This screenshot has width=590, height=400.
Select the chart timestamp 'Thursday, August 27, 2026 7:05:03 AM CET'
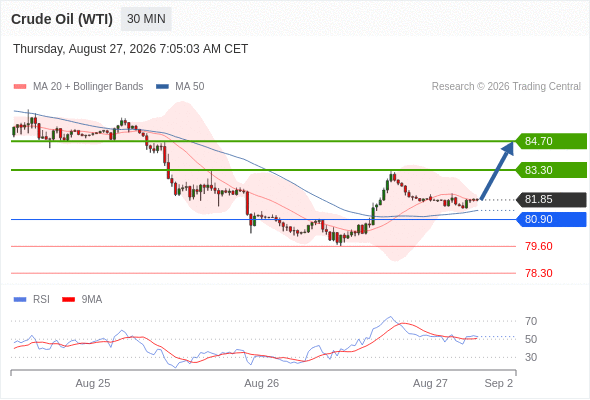click(131, 49)
